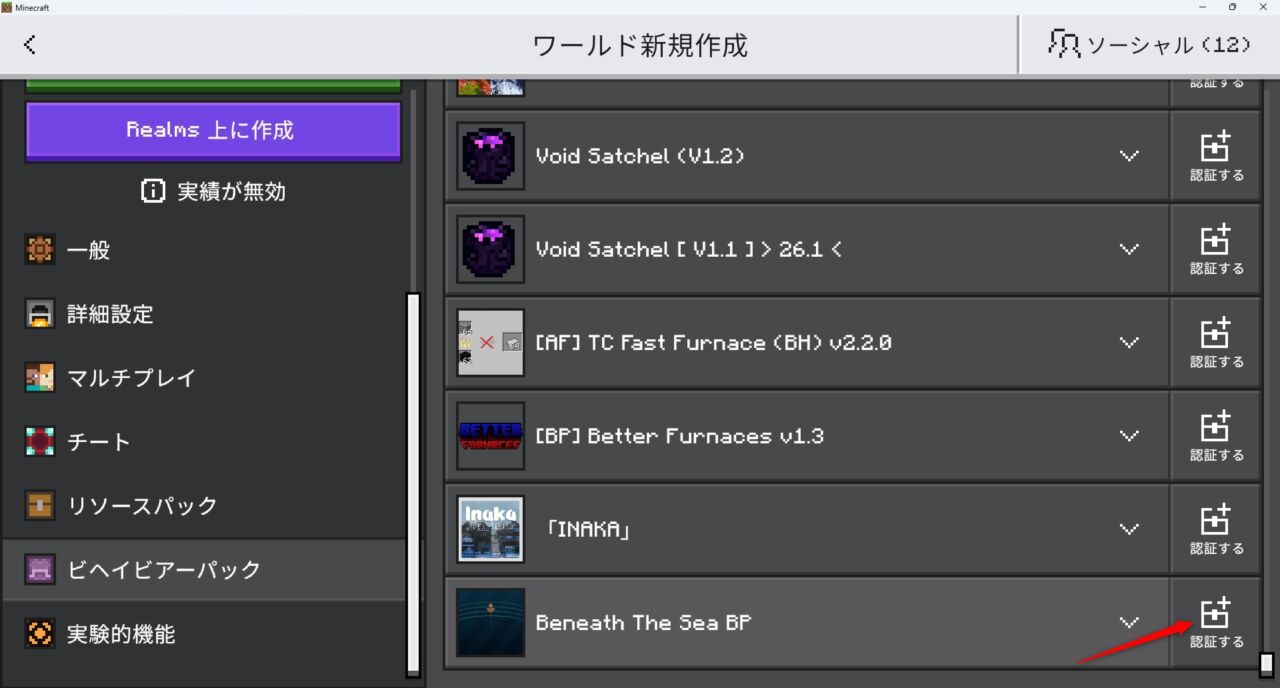Open the Social (12) panel
Viewport: 1280px width, 688px height.
point(1149,45)
